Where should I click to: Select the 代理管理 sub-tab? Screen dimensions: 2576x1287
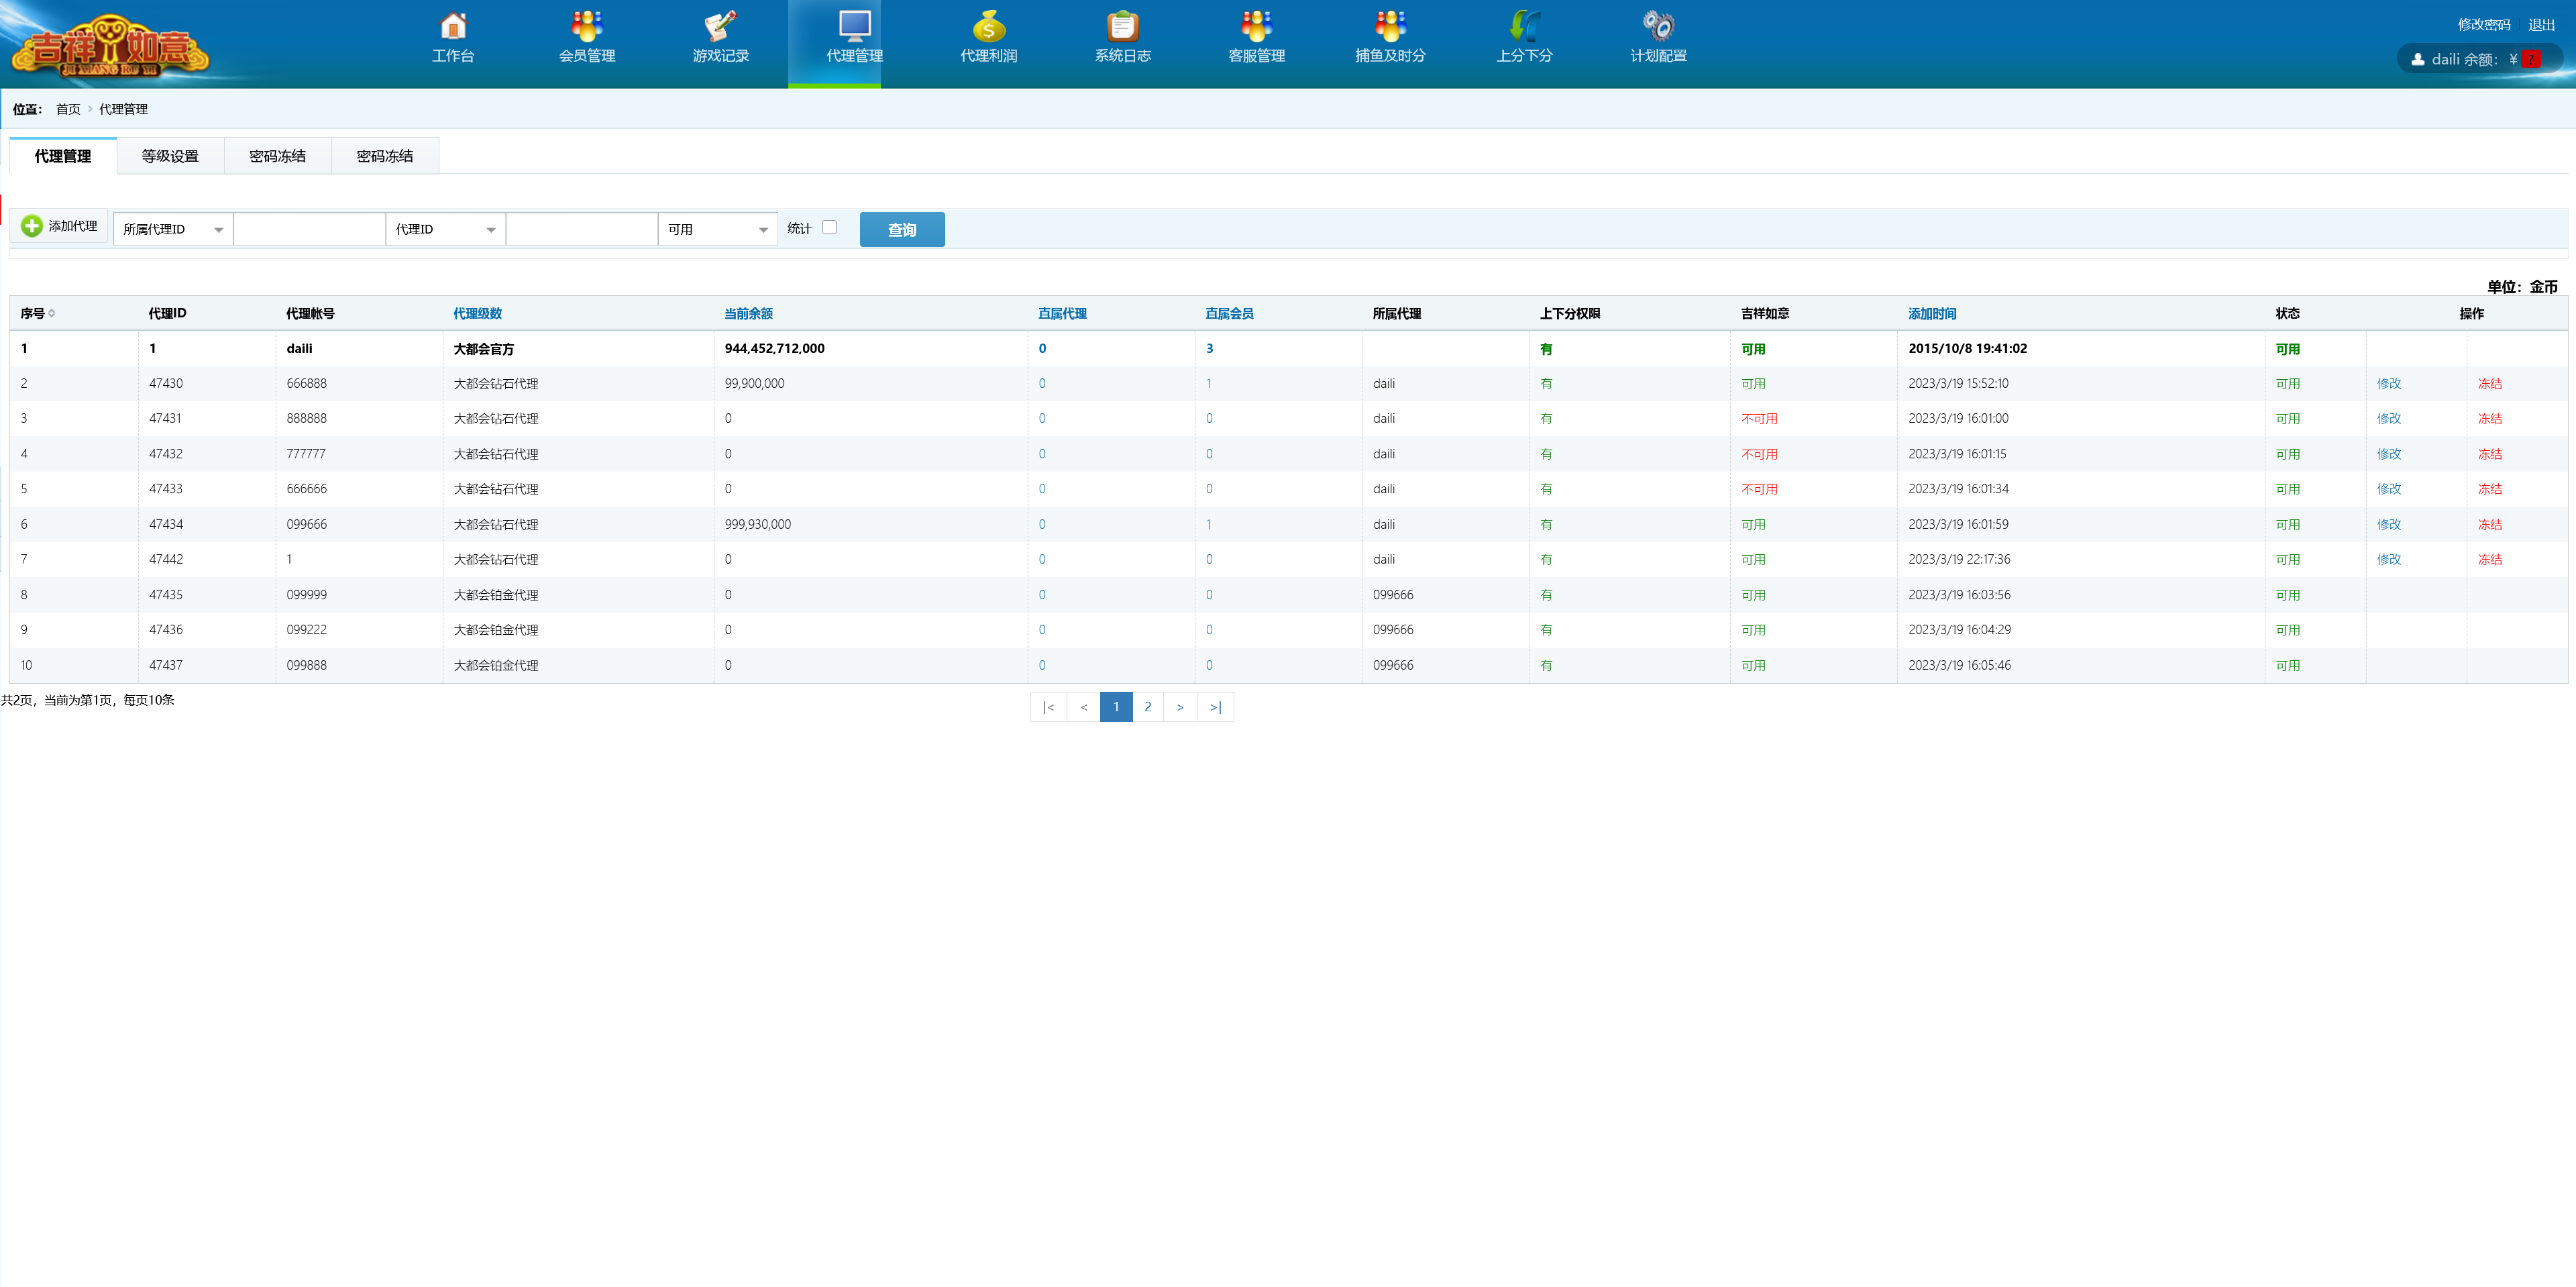pyautogui.click(x=63, y=156)
